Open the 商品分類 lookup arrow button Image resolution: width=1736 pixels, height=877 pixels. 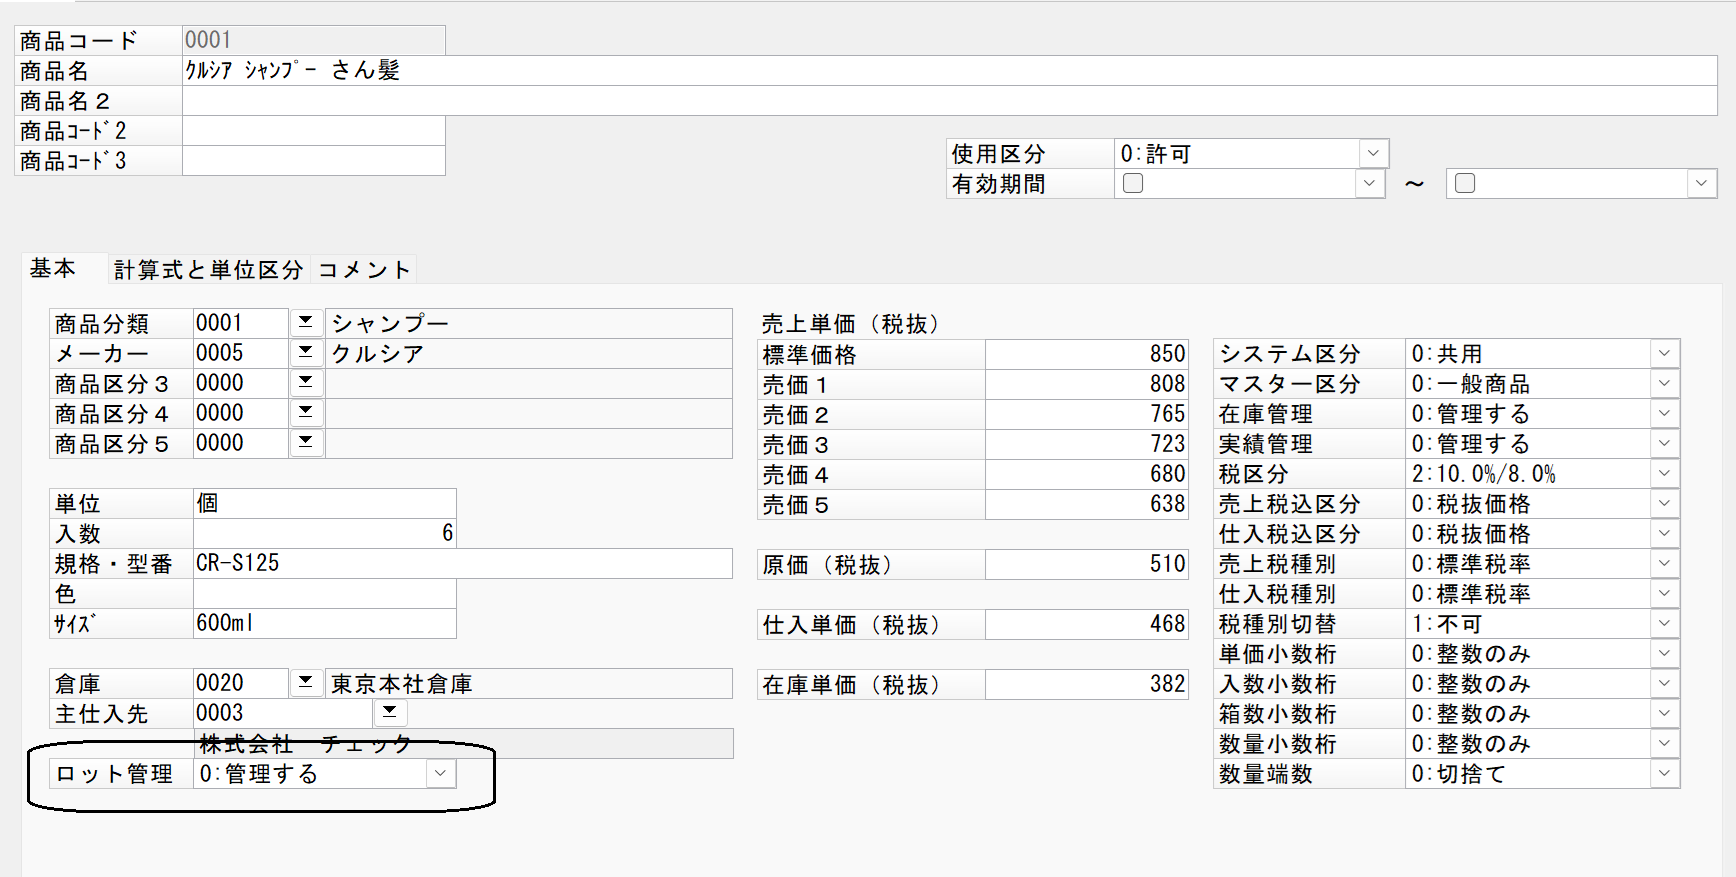coord(306,322)
